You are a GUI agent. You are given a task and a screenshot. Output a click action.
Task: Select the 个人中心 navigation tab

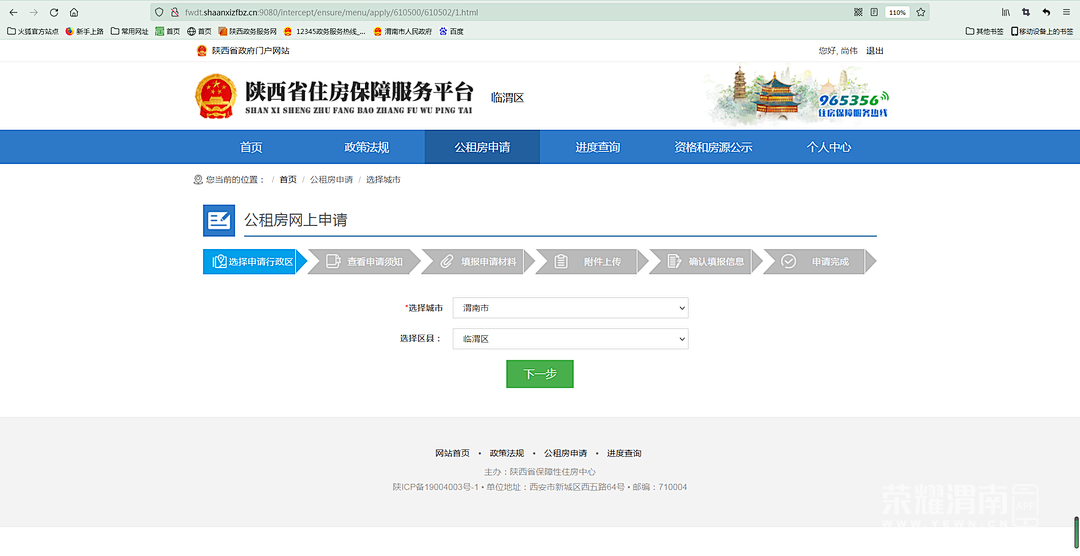point(829,147)
